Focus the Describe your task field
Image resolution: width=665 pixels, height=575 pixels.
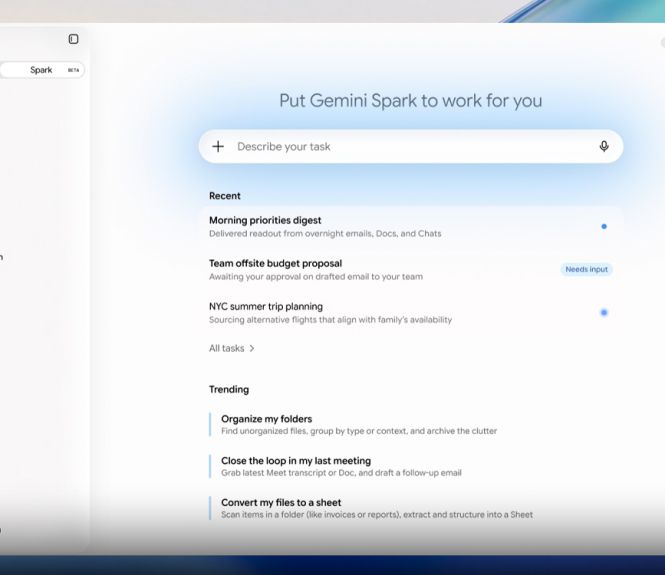(411, 147)
